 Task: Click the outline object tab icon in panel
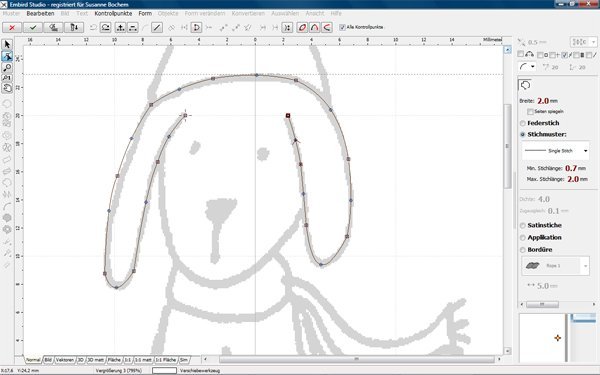[525, 85]
